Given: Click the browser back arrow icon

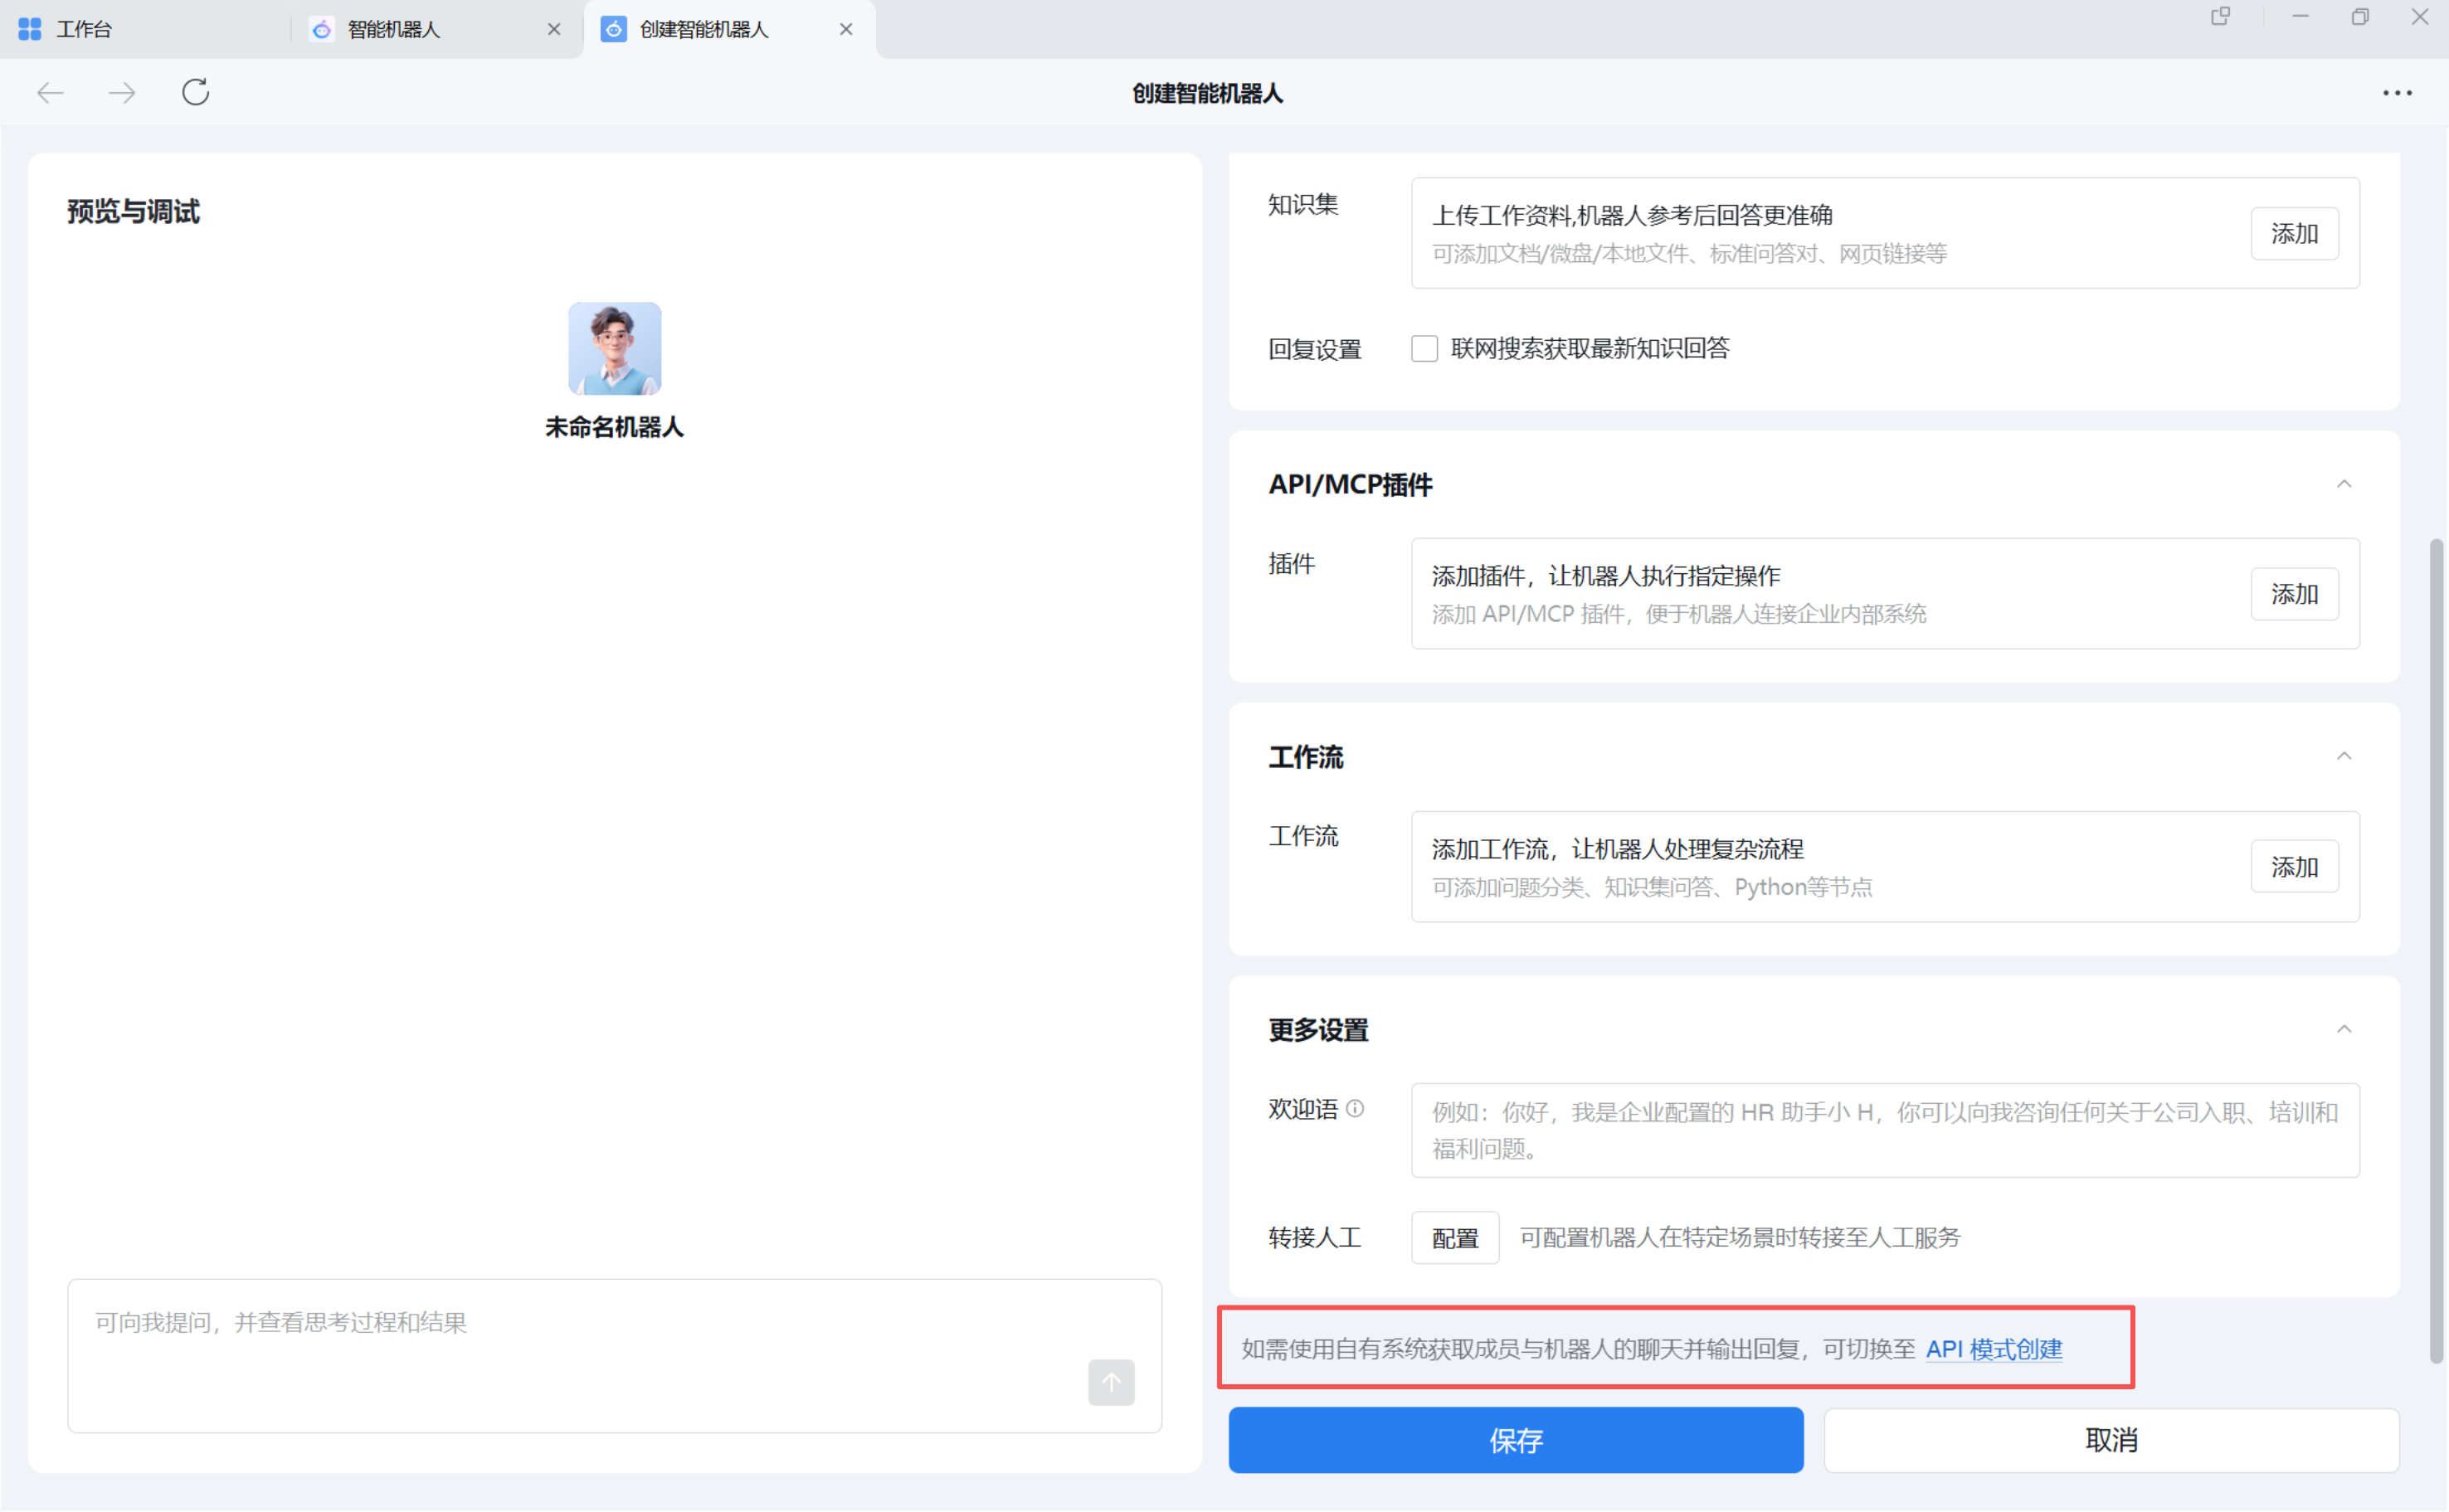Looking at the screenshot, I should 50,93.
